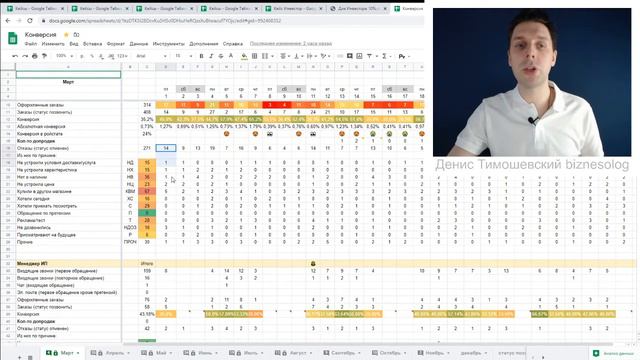This screenshot has height=360, width=640.
Task: Open the Дополнения menu
Action: pyautogui.click(x=204, y=44)
